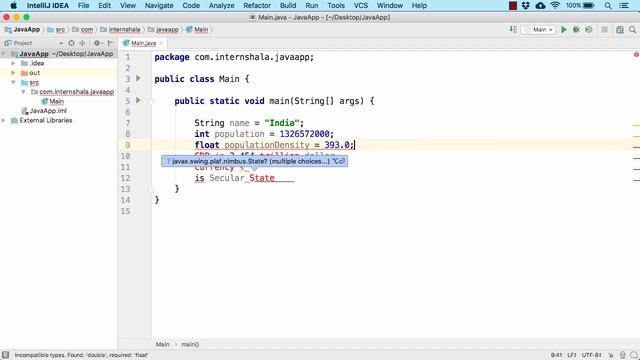This screenshot has width=640, height=360.
Task: Collapse the src folder arrow
Action: [13, 82]
